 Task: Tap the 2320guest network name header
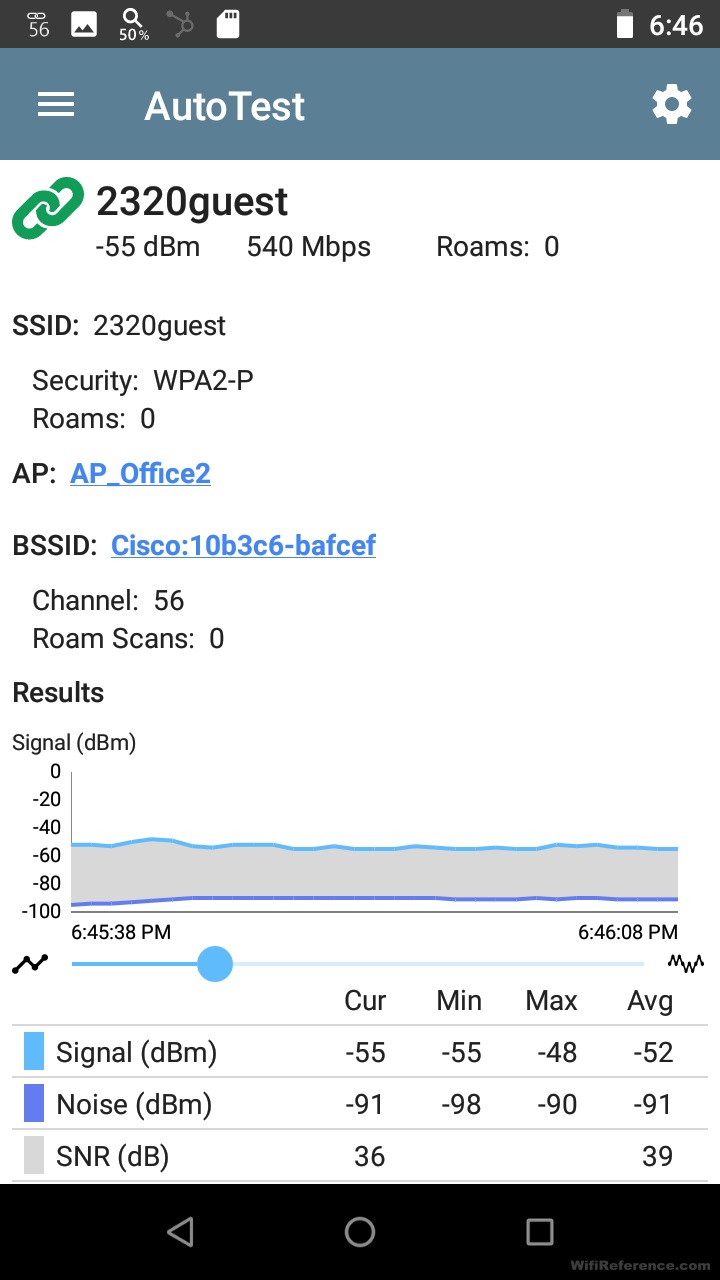192,202
